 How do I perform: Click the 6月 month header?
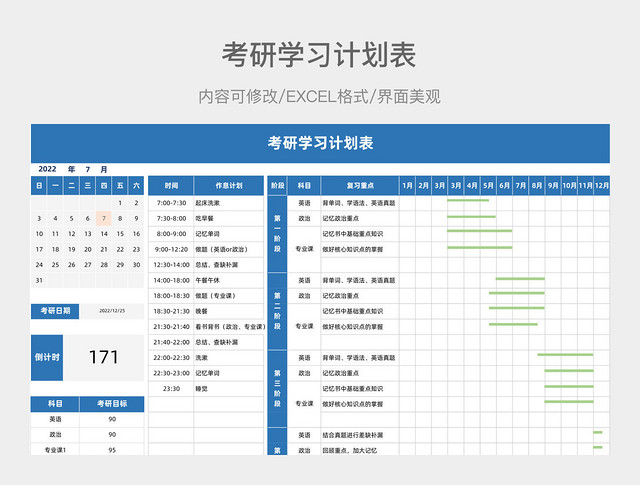pyautogui.click(x=504, y=186)
